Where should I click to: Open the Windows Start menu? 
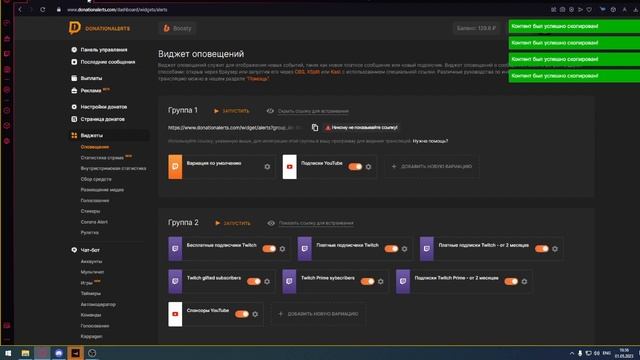click(x=8, y=353)
